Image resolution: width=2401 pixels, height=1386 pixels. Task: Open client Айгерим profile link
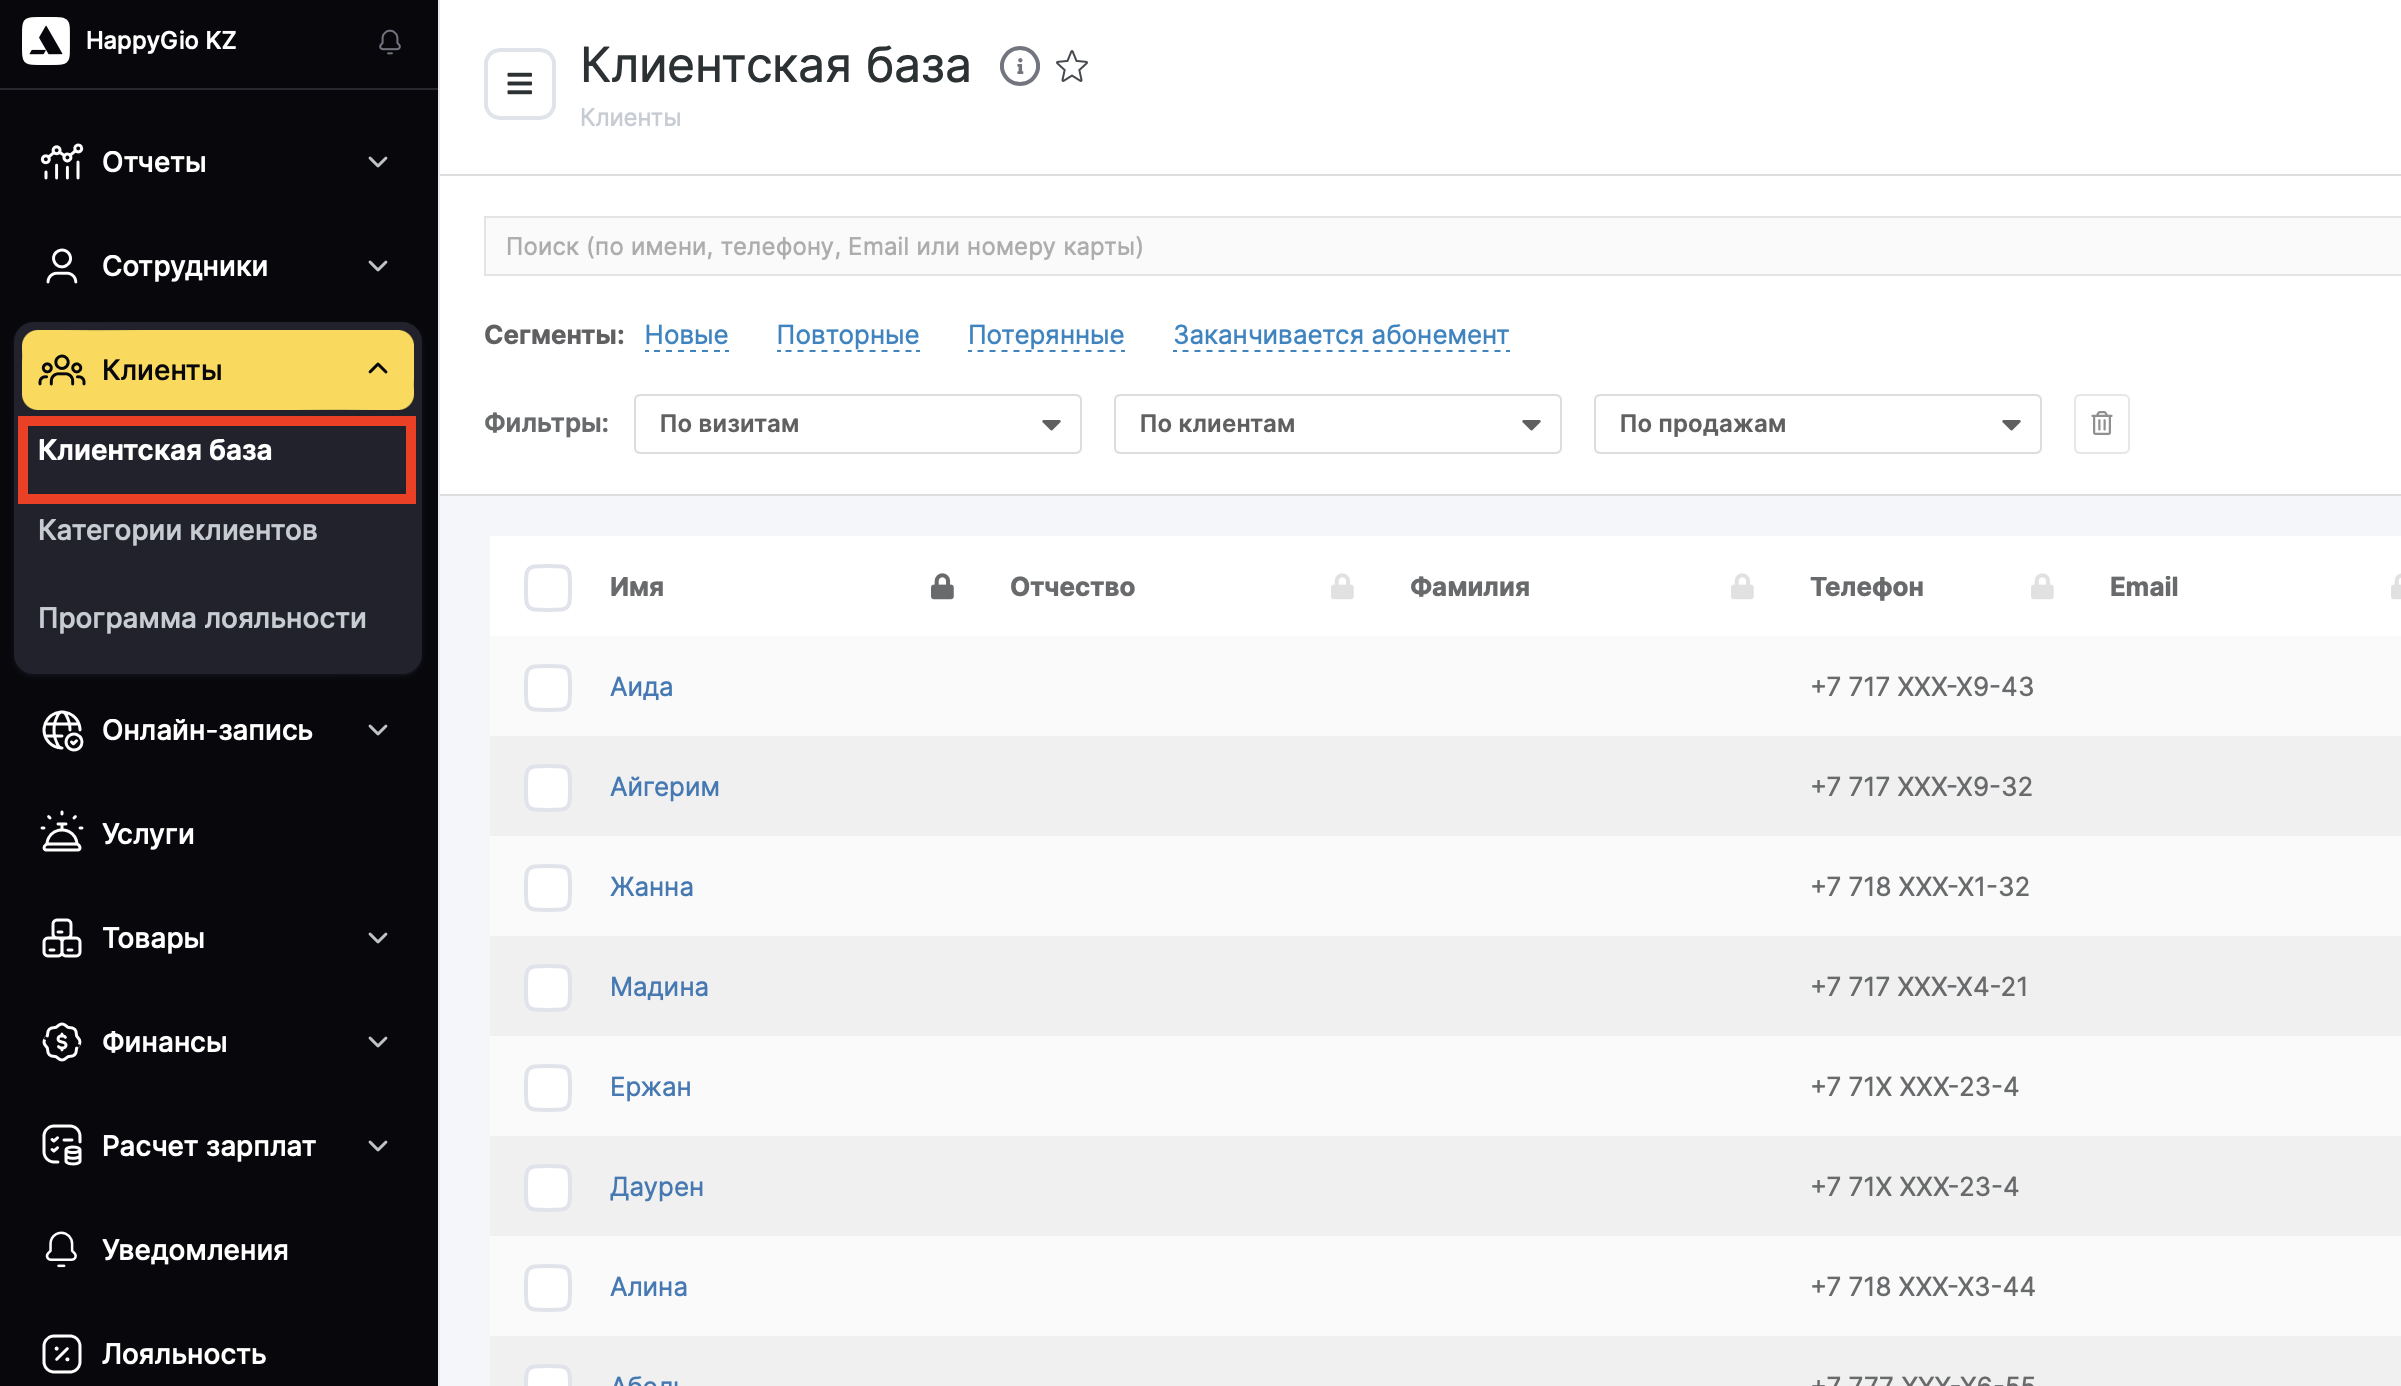point(664,787)
